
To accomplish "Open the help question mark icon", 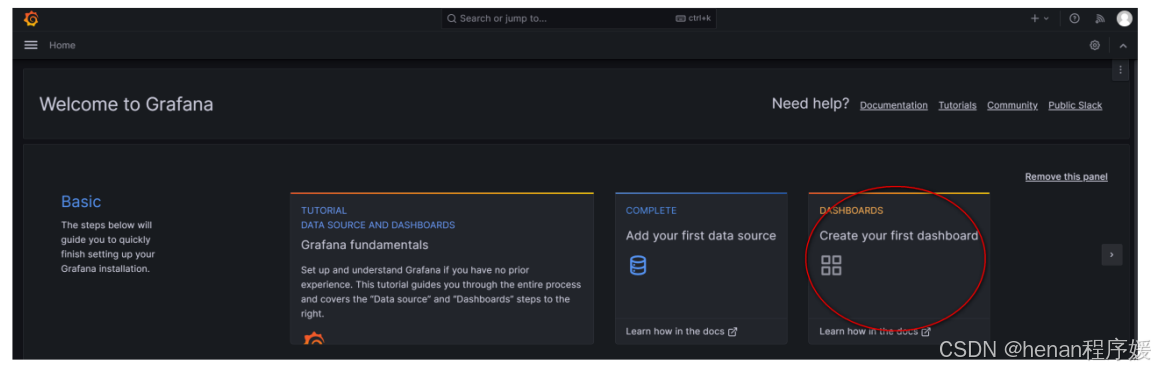I will 1074,18.
